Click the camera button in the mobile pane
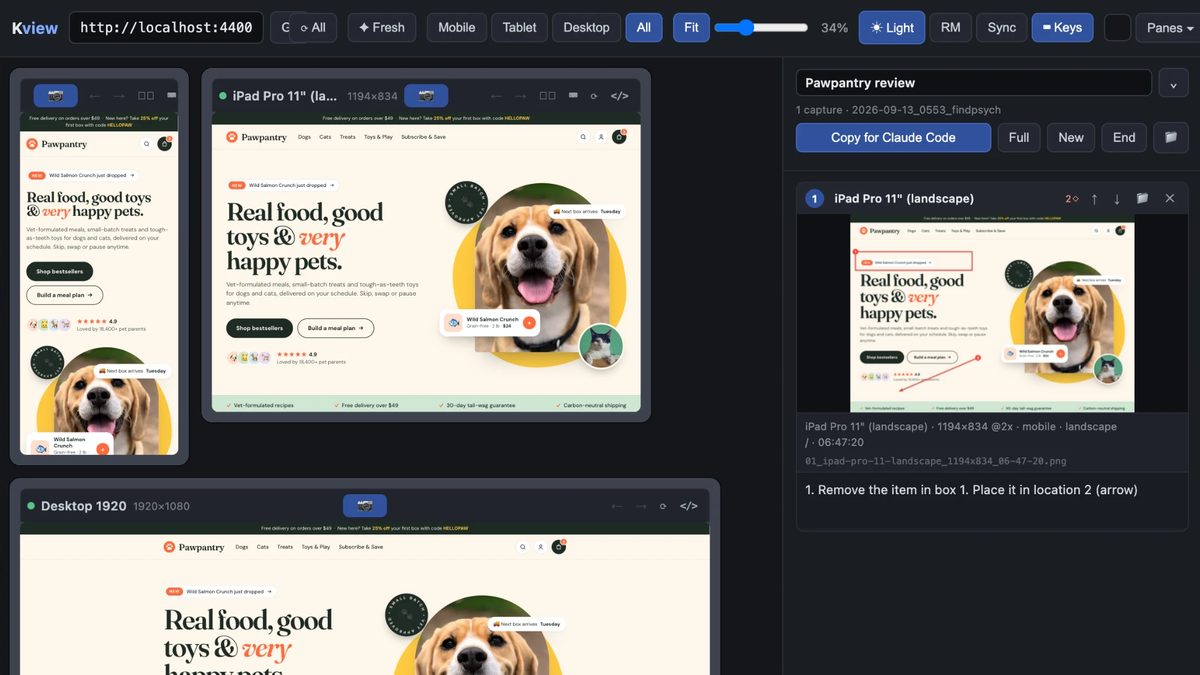Image resolution: width=1200 pixels, height=675 pixels. (x=55, y=96)
